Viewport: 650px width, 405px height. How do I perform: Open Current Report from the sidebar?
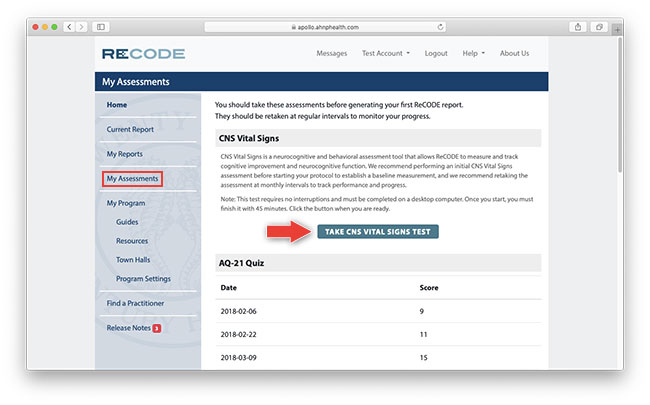tap(132, 129)
